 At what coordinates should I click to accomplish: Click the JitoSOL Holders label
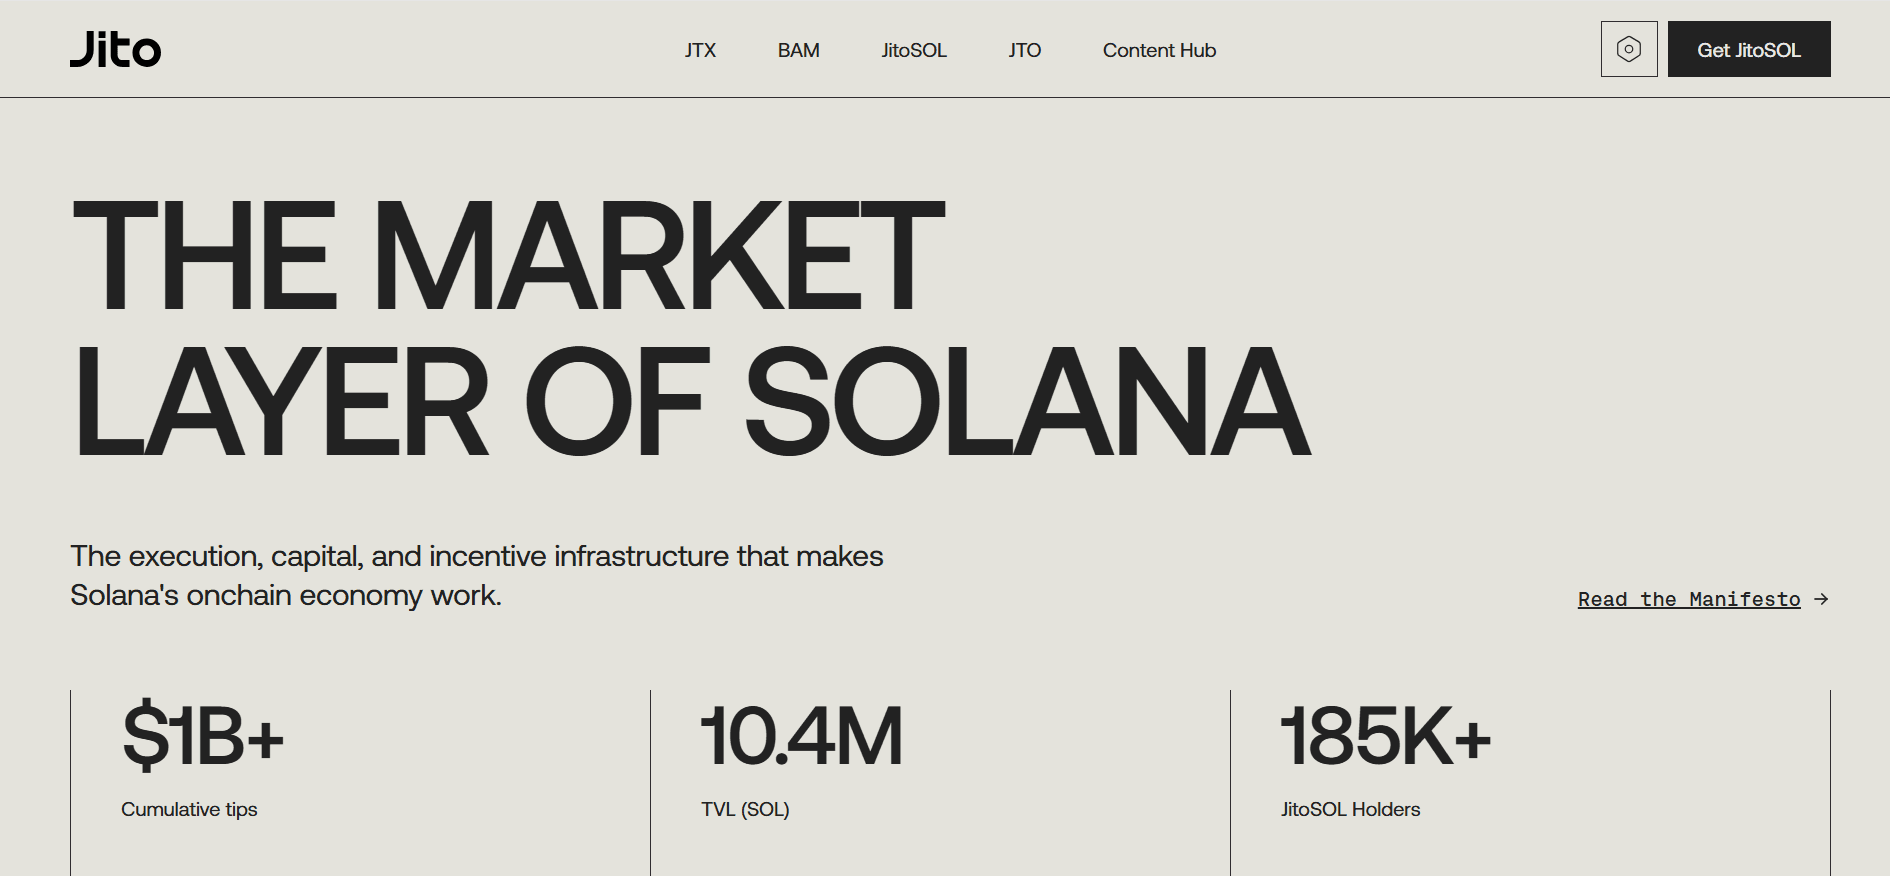1350,809
